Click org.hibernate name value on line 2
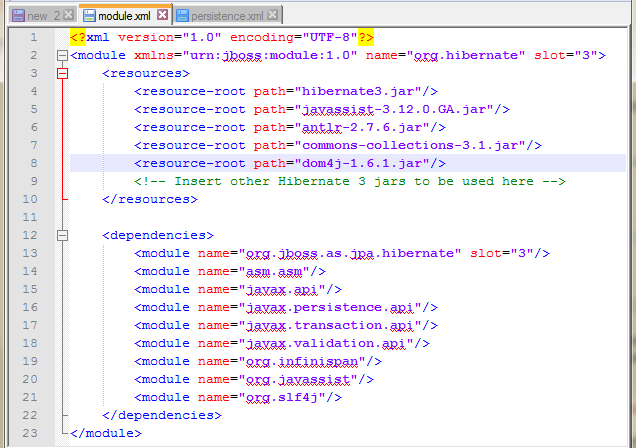 (x=465, y=55)
